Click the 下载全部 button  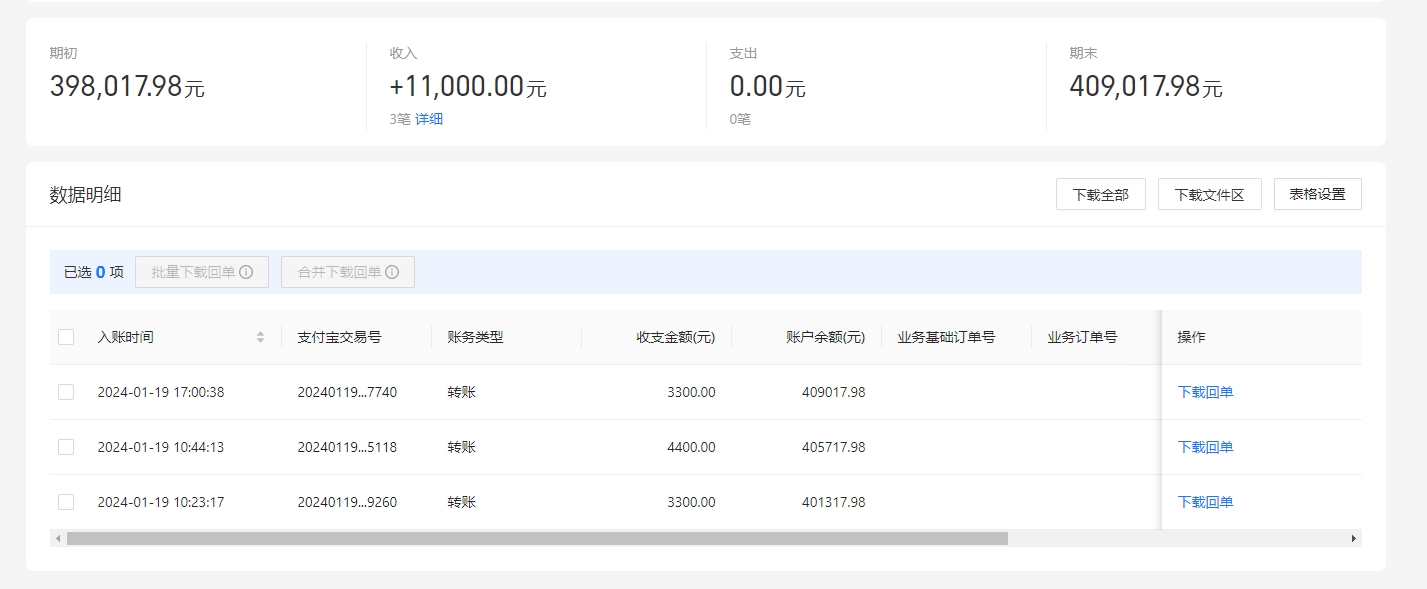(1101, 195)
